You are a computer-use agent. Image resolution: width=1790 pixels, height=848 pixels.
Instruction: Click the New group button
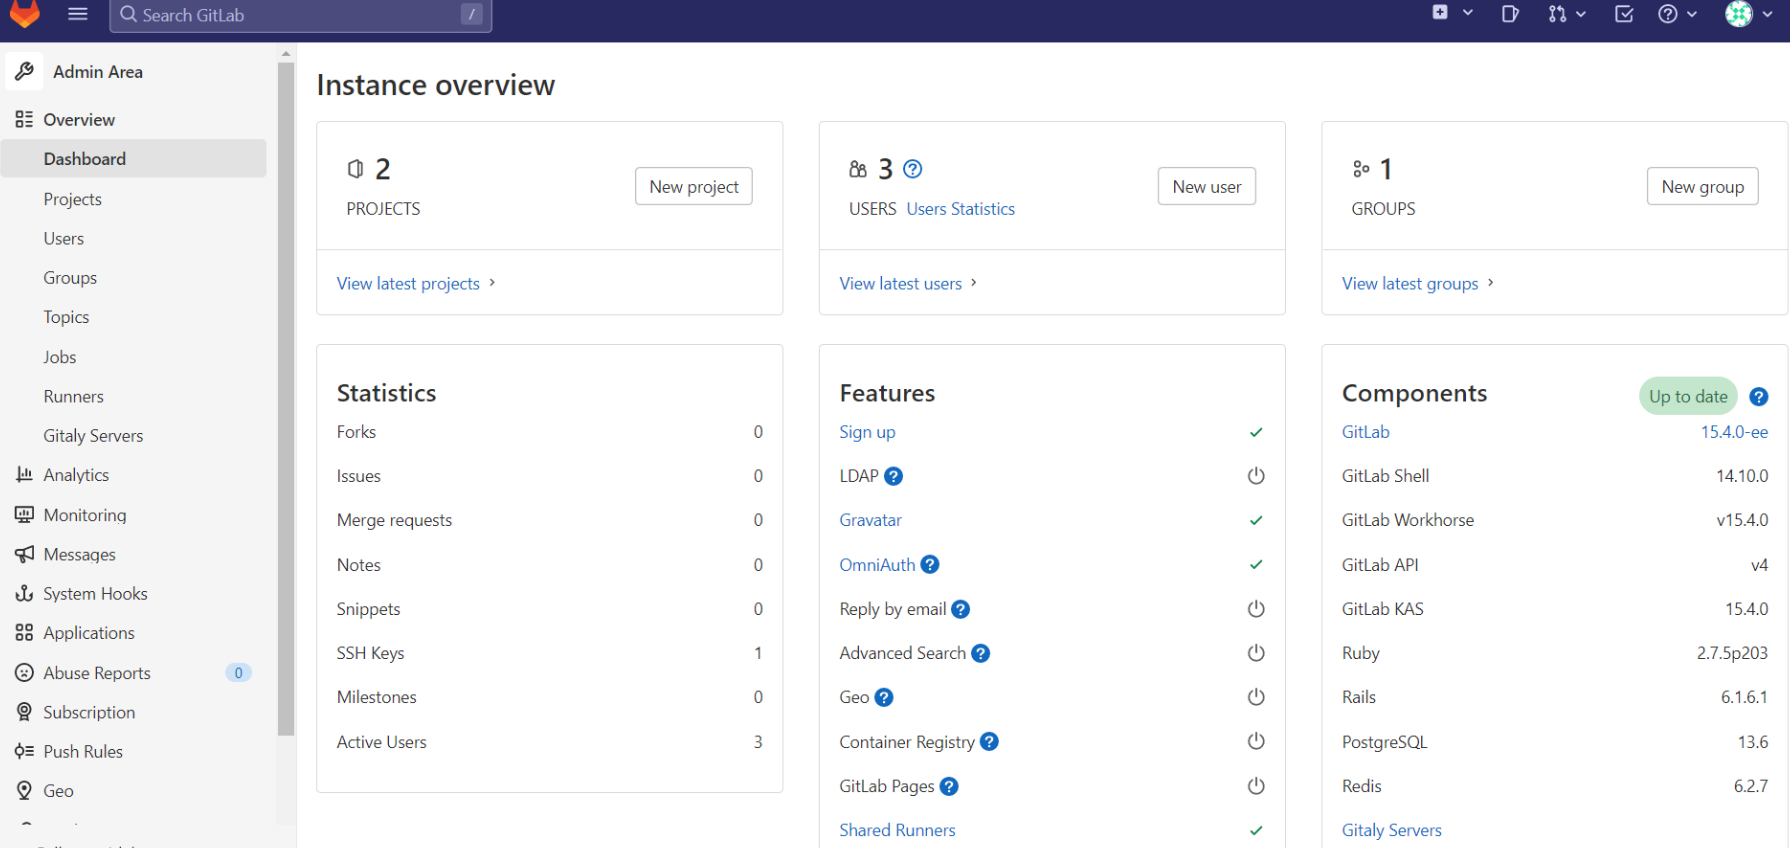click(1702, 187)
